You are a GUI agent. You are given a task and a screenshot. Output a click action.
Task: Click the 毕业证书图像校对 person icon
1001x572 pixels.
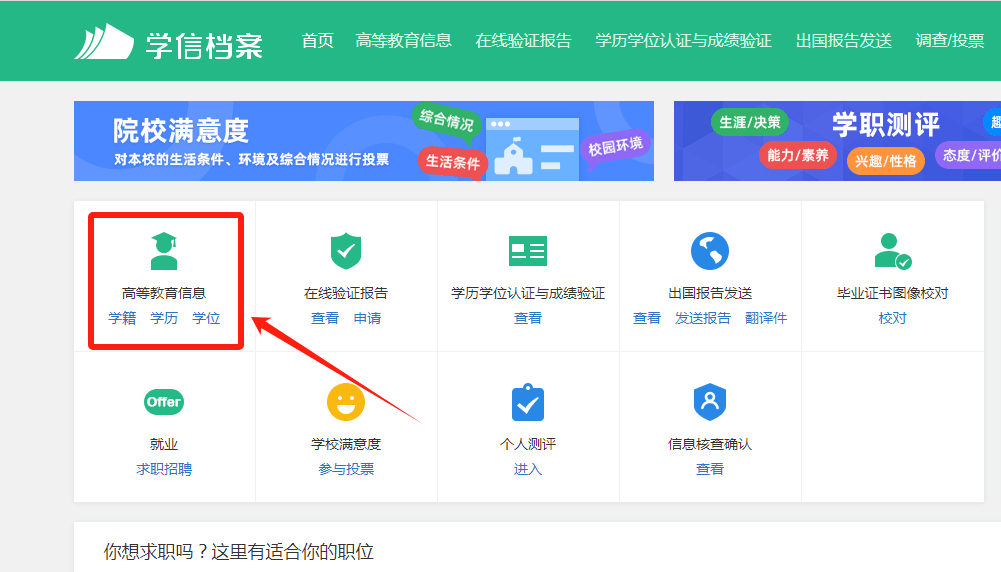pyautogui.click(x=892, y=251)
